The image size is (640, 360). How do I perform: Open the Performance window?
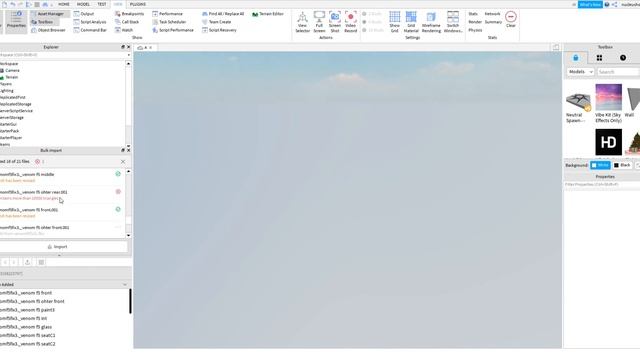tap(167, 14)
